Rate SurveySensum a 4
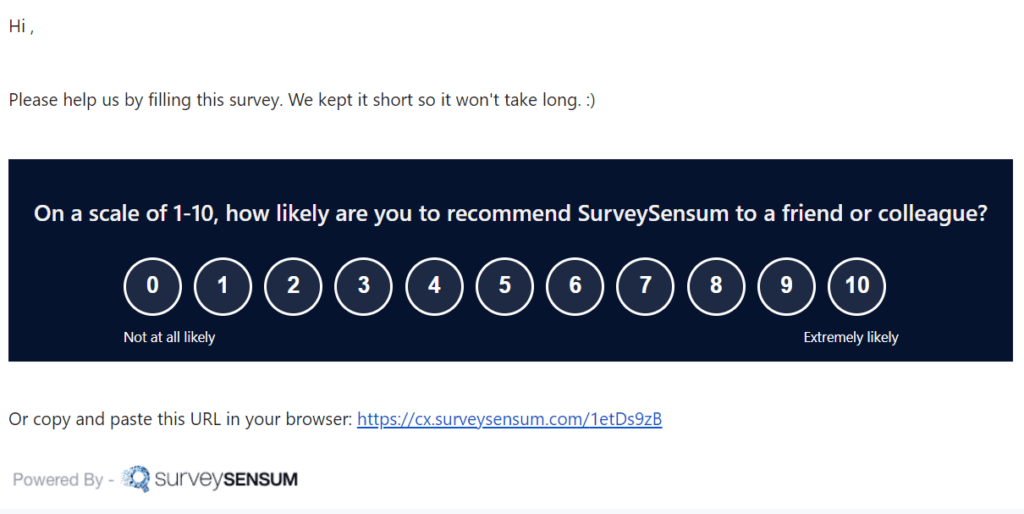 pos(434,285)
